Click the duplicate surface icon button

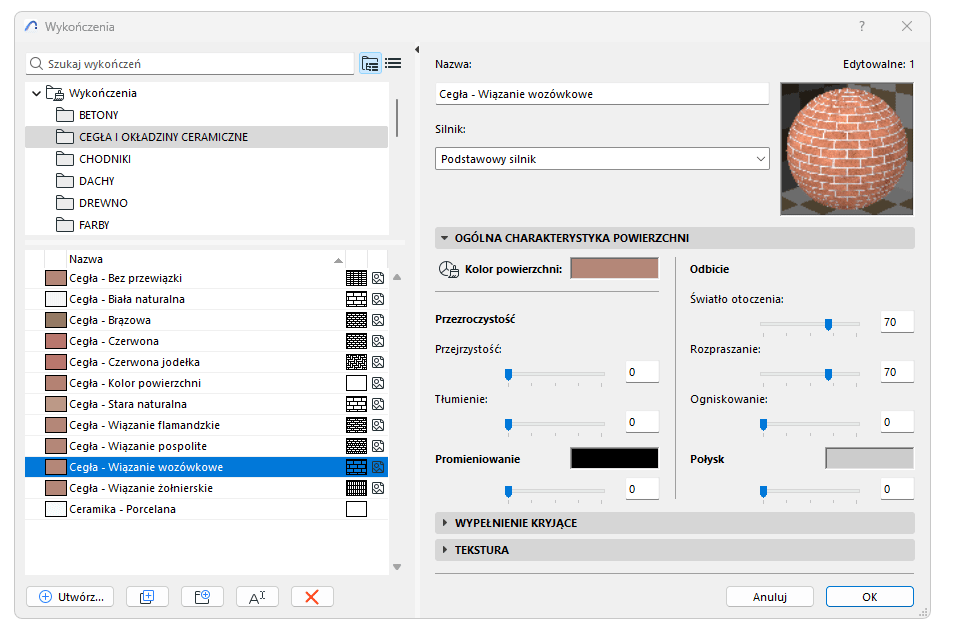pos(147,597)
